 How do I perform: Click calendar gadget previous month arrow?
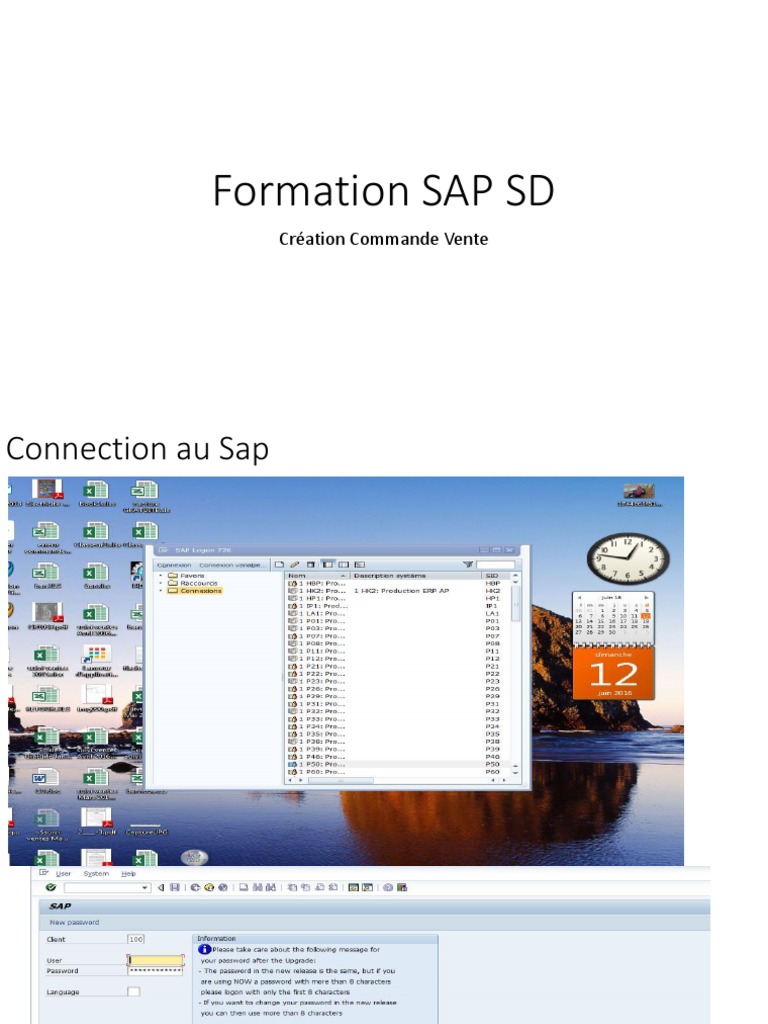pyautogui.click(x=579, y=598)
